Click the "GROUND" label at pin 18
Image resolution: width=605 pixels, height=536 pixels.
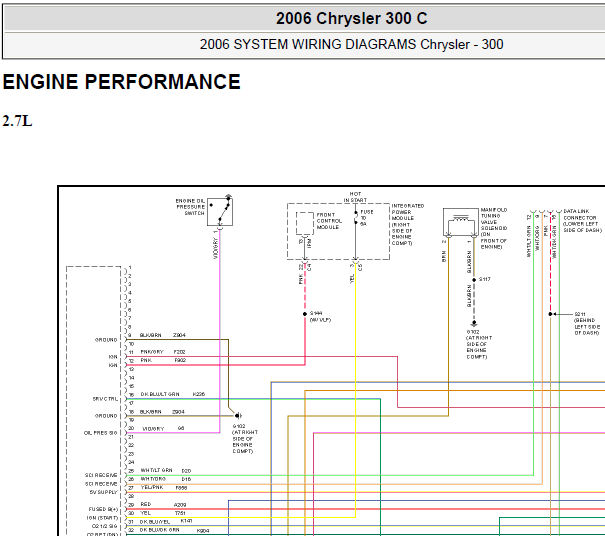point(106,416)
